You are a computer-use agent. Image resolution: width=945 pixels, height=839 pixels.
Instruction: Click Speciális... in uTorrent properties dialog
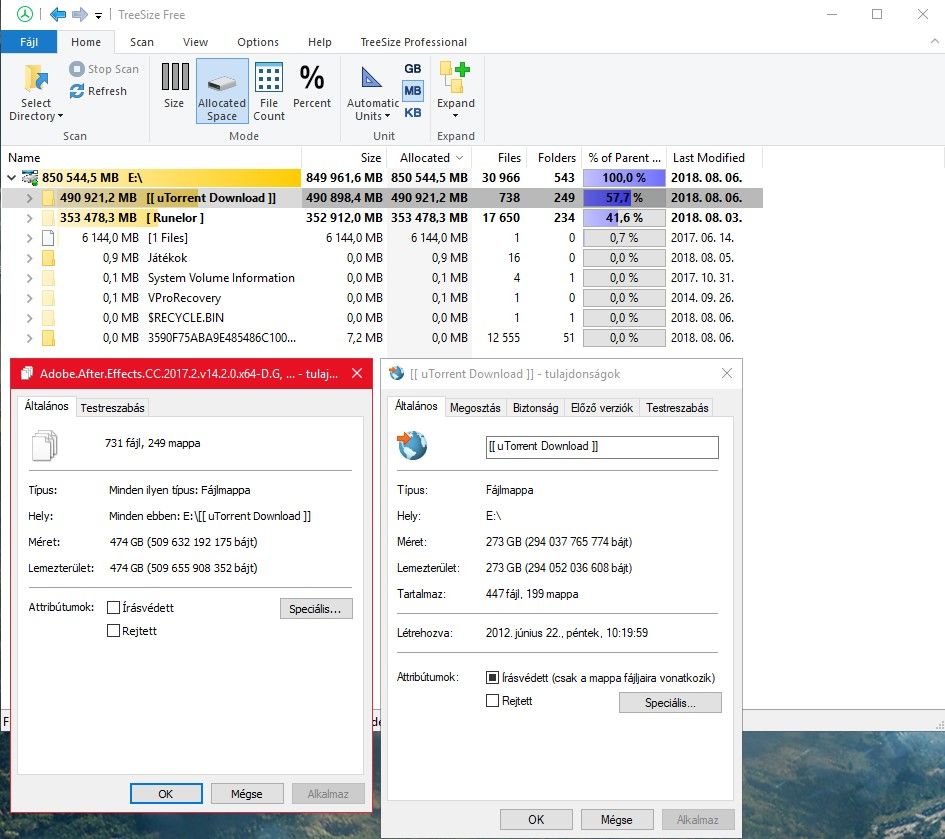[x=670, y=703]
